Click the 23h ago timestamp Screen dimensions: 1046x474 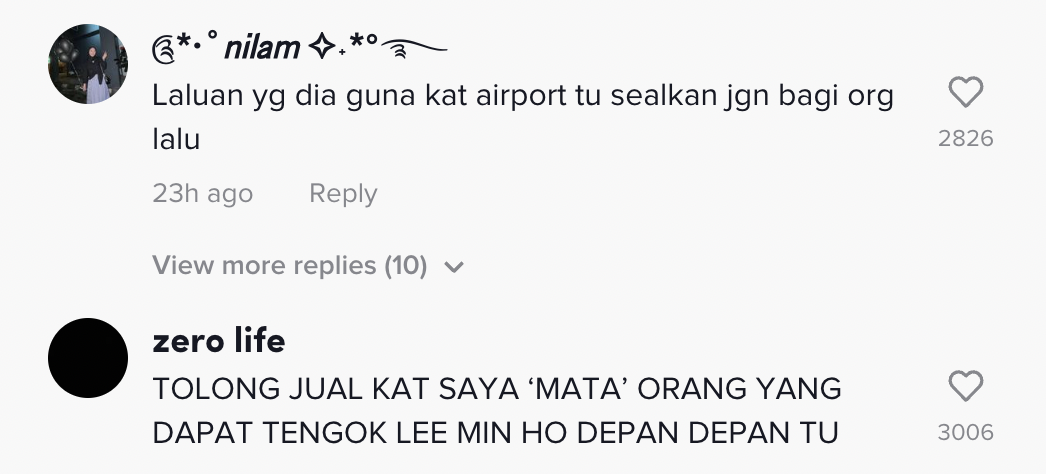203,193
